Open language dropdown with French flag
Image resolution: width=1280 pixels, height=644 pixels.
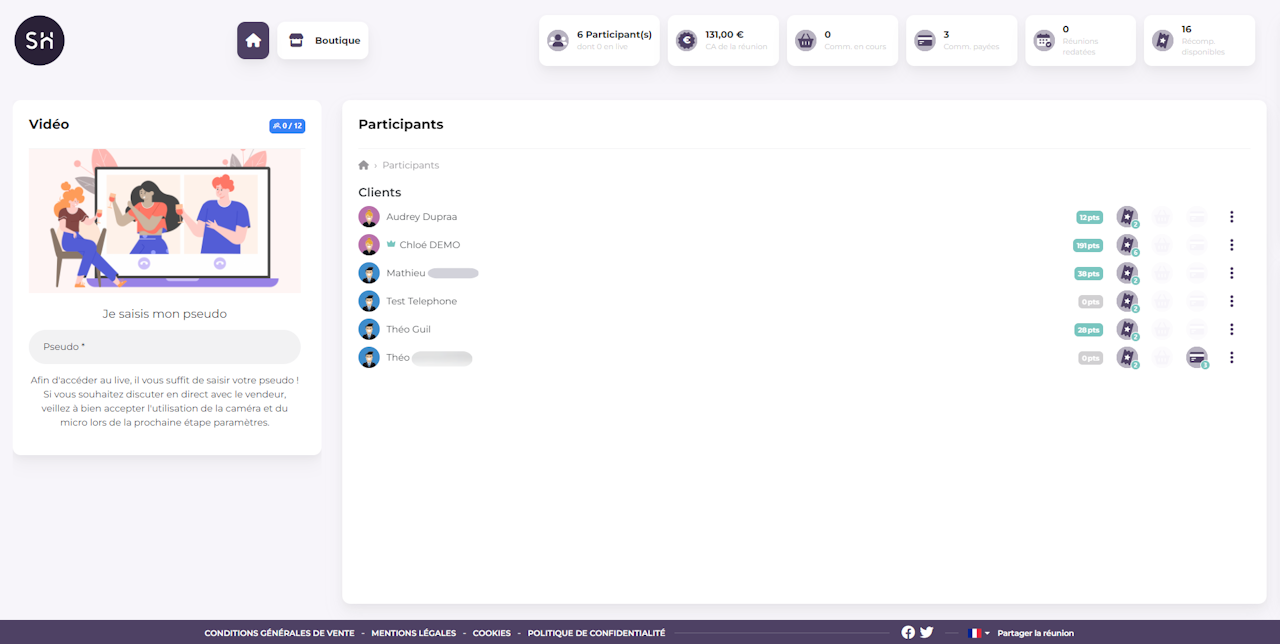(978, 633)
